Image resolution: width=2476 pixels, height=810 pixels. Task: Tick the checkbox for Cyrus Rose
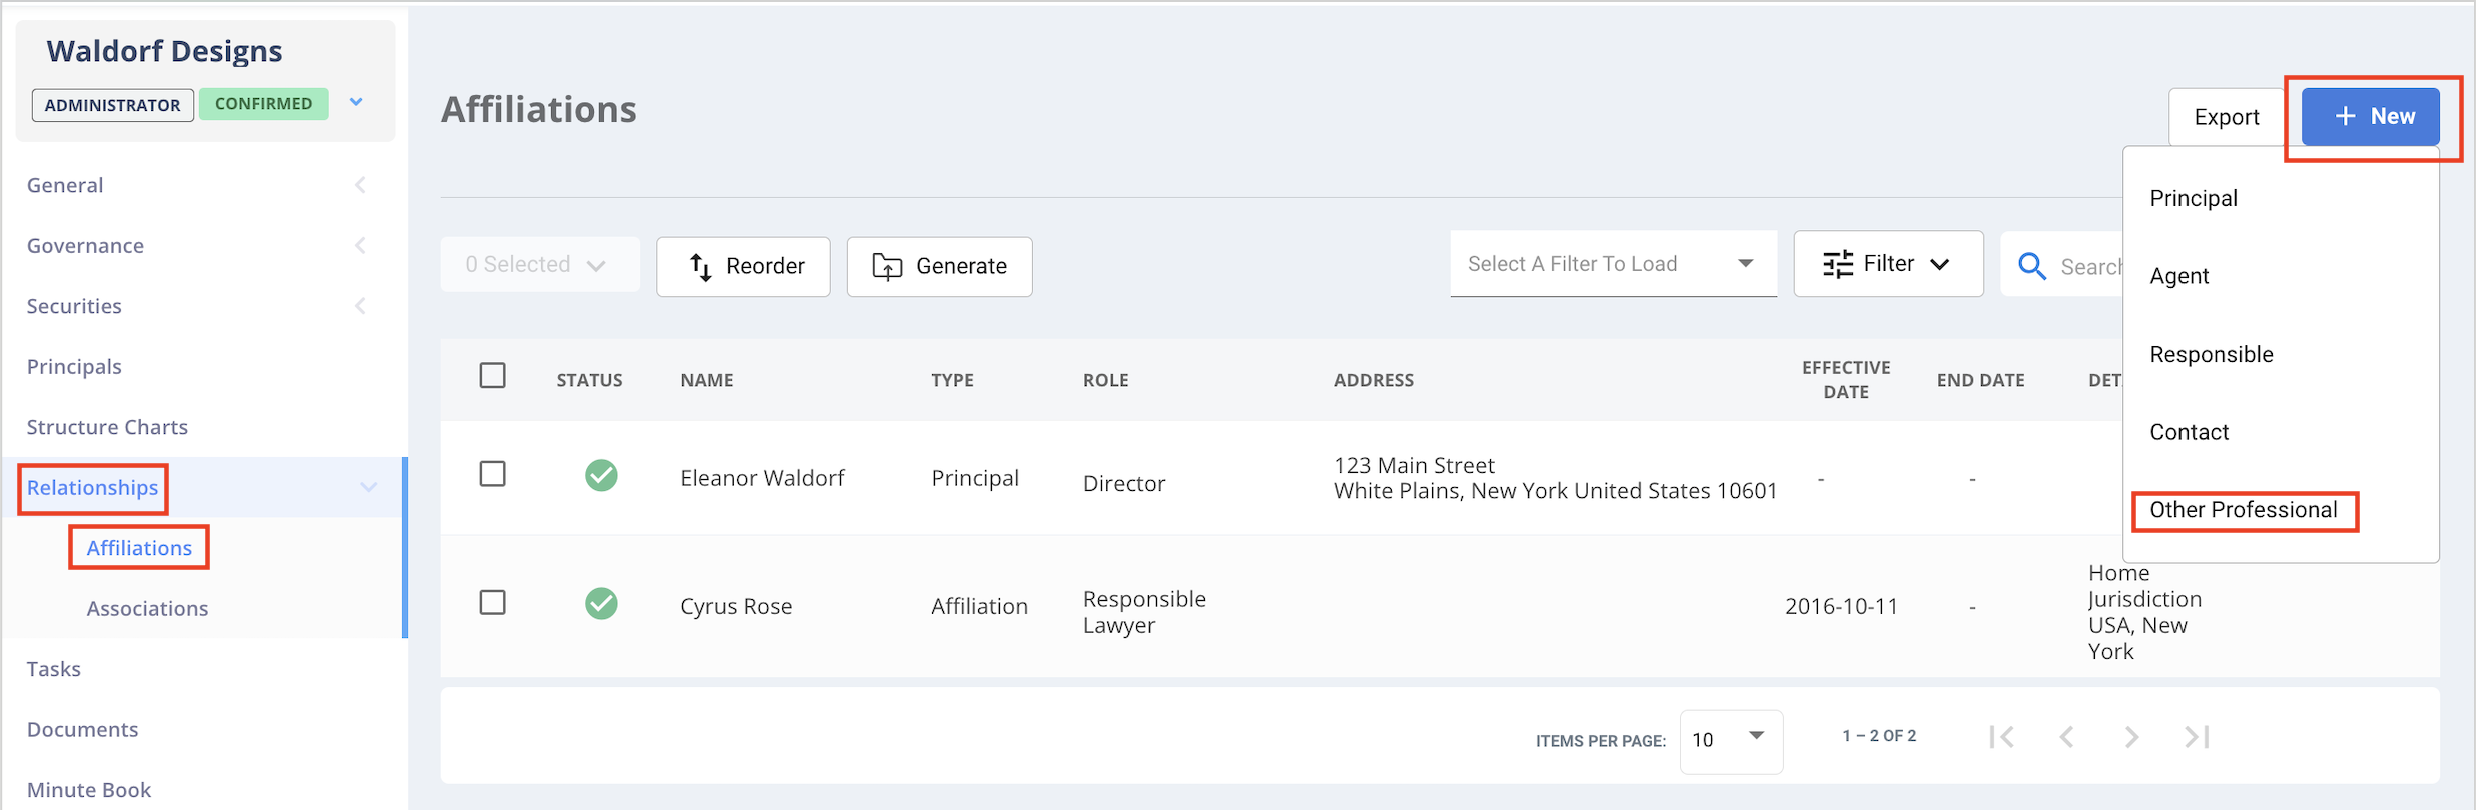pos(492,603)
